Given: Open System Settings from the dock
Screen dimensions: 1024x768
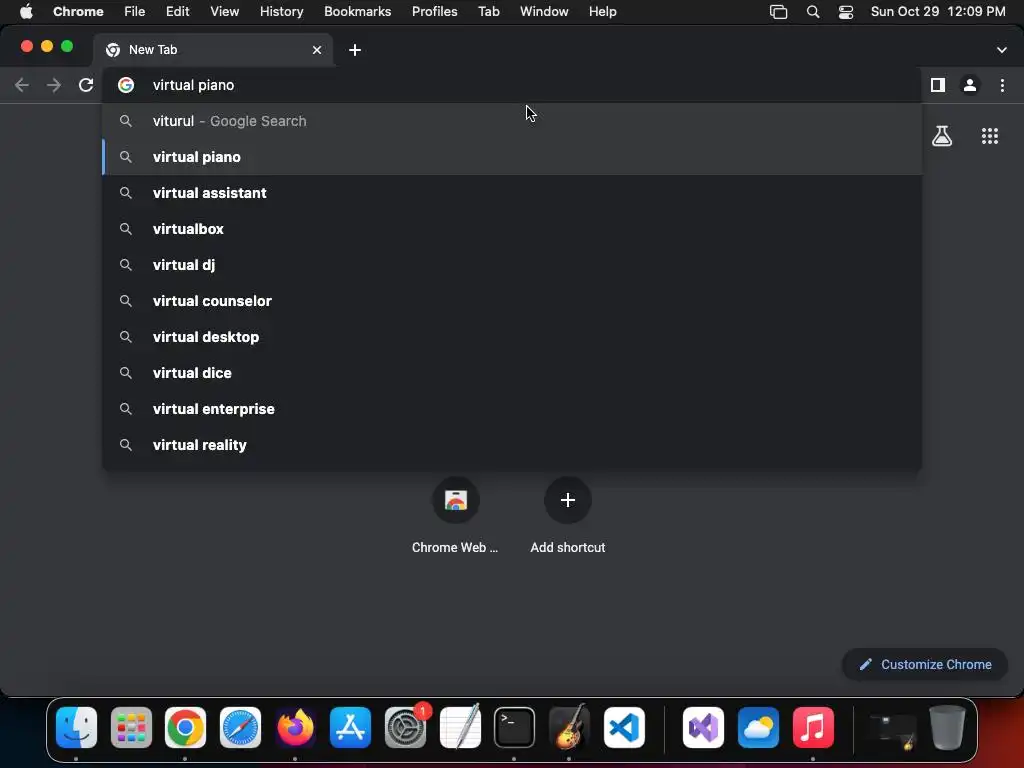Looking at the screenshot, I should 405,728.
